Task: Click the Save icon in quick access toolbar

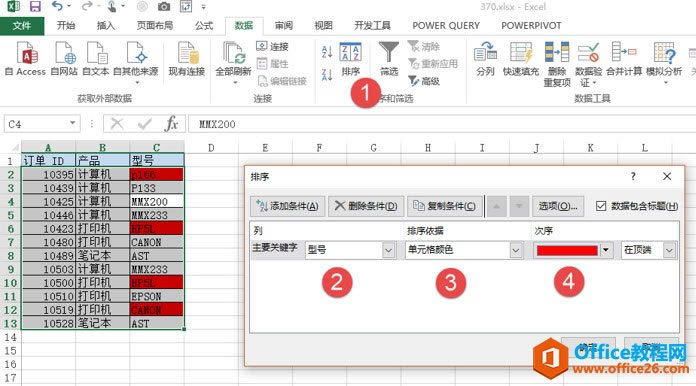Action: [x=35, y=7]
